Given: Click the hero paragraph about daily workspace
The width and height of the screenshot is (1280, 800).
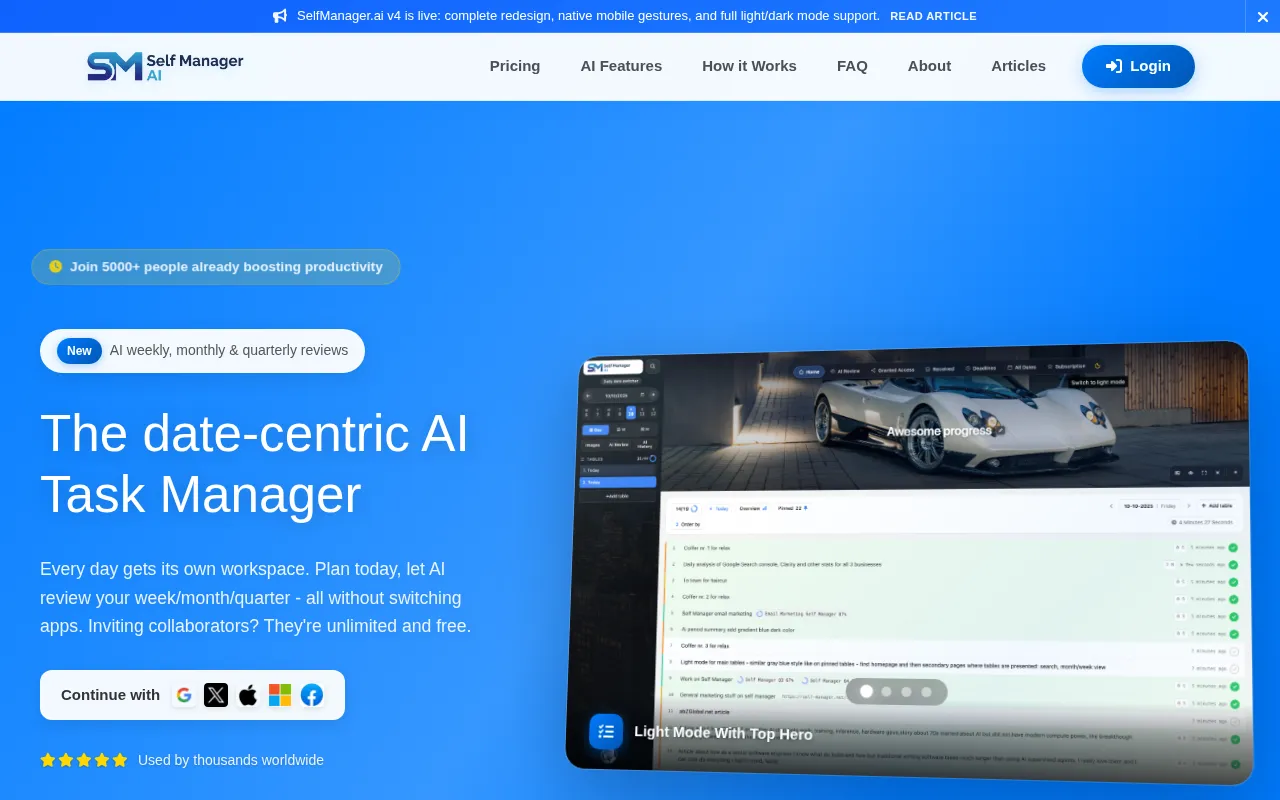Looking at the screenshot, I should pos(255,597).
